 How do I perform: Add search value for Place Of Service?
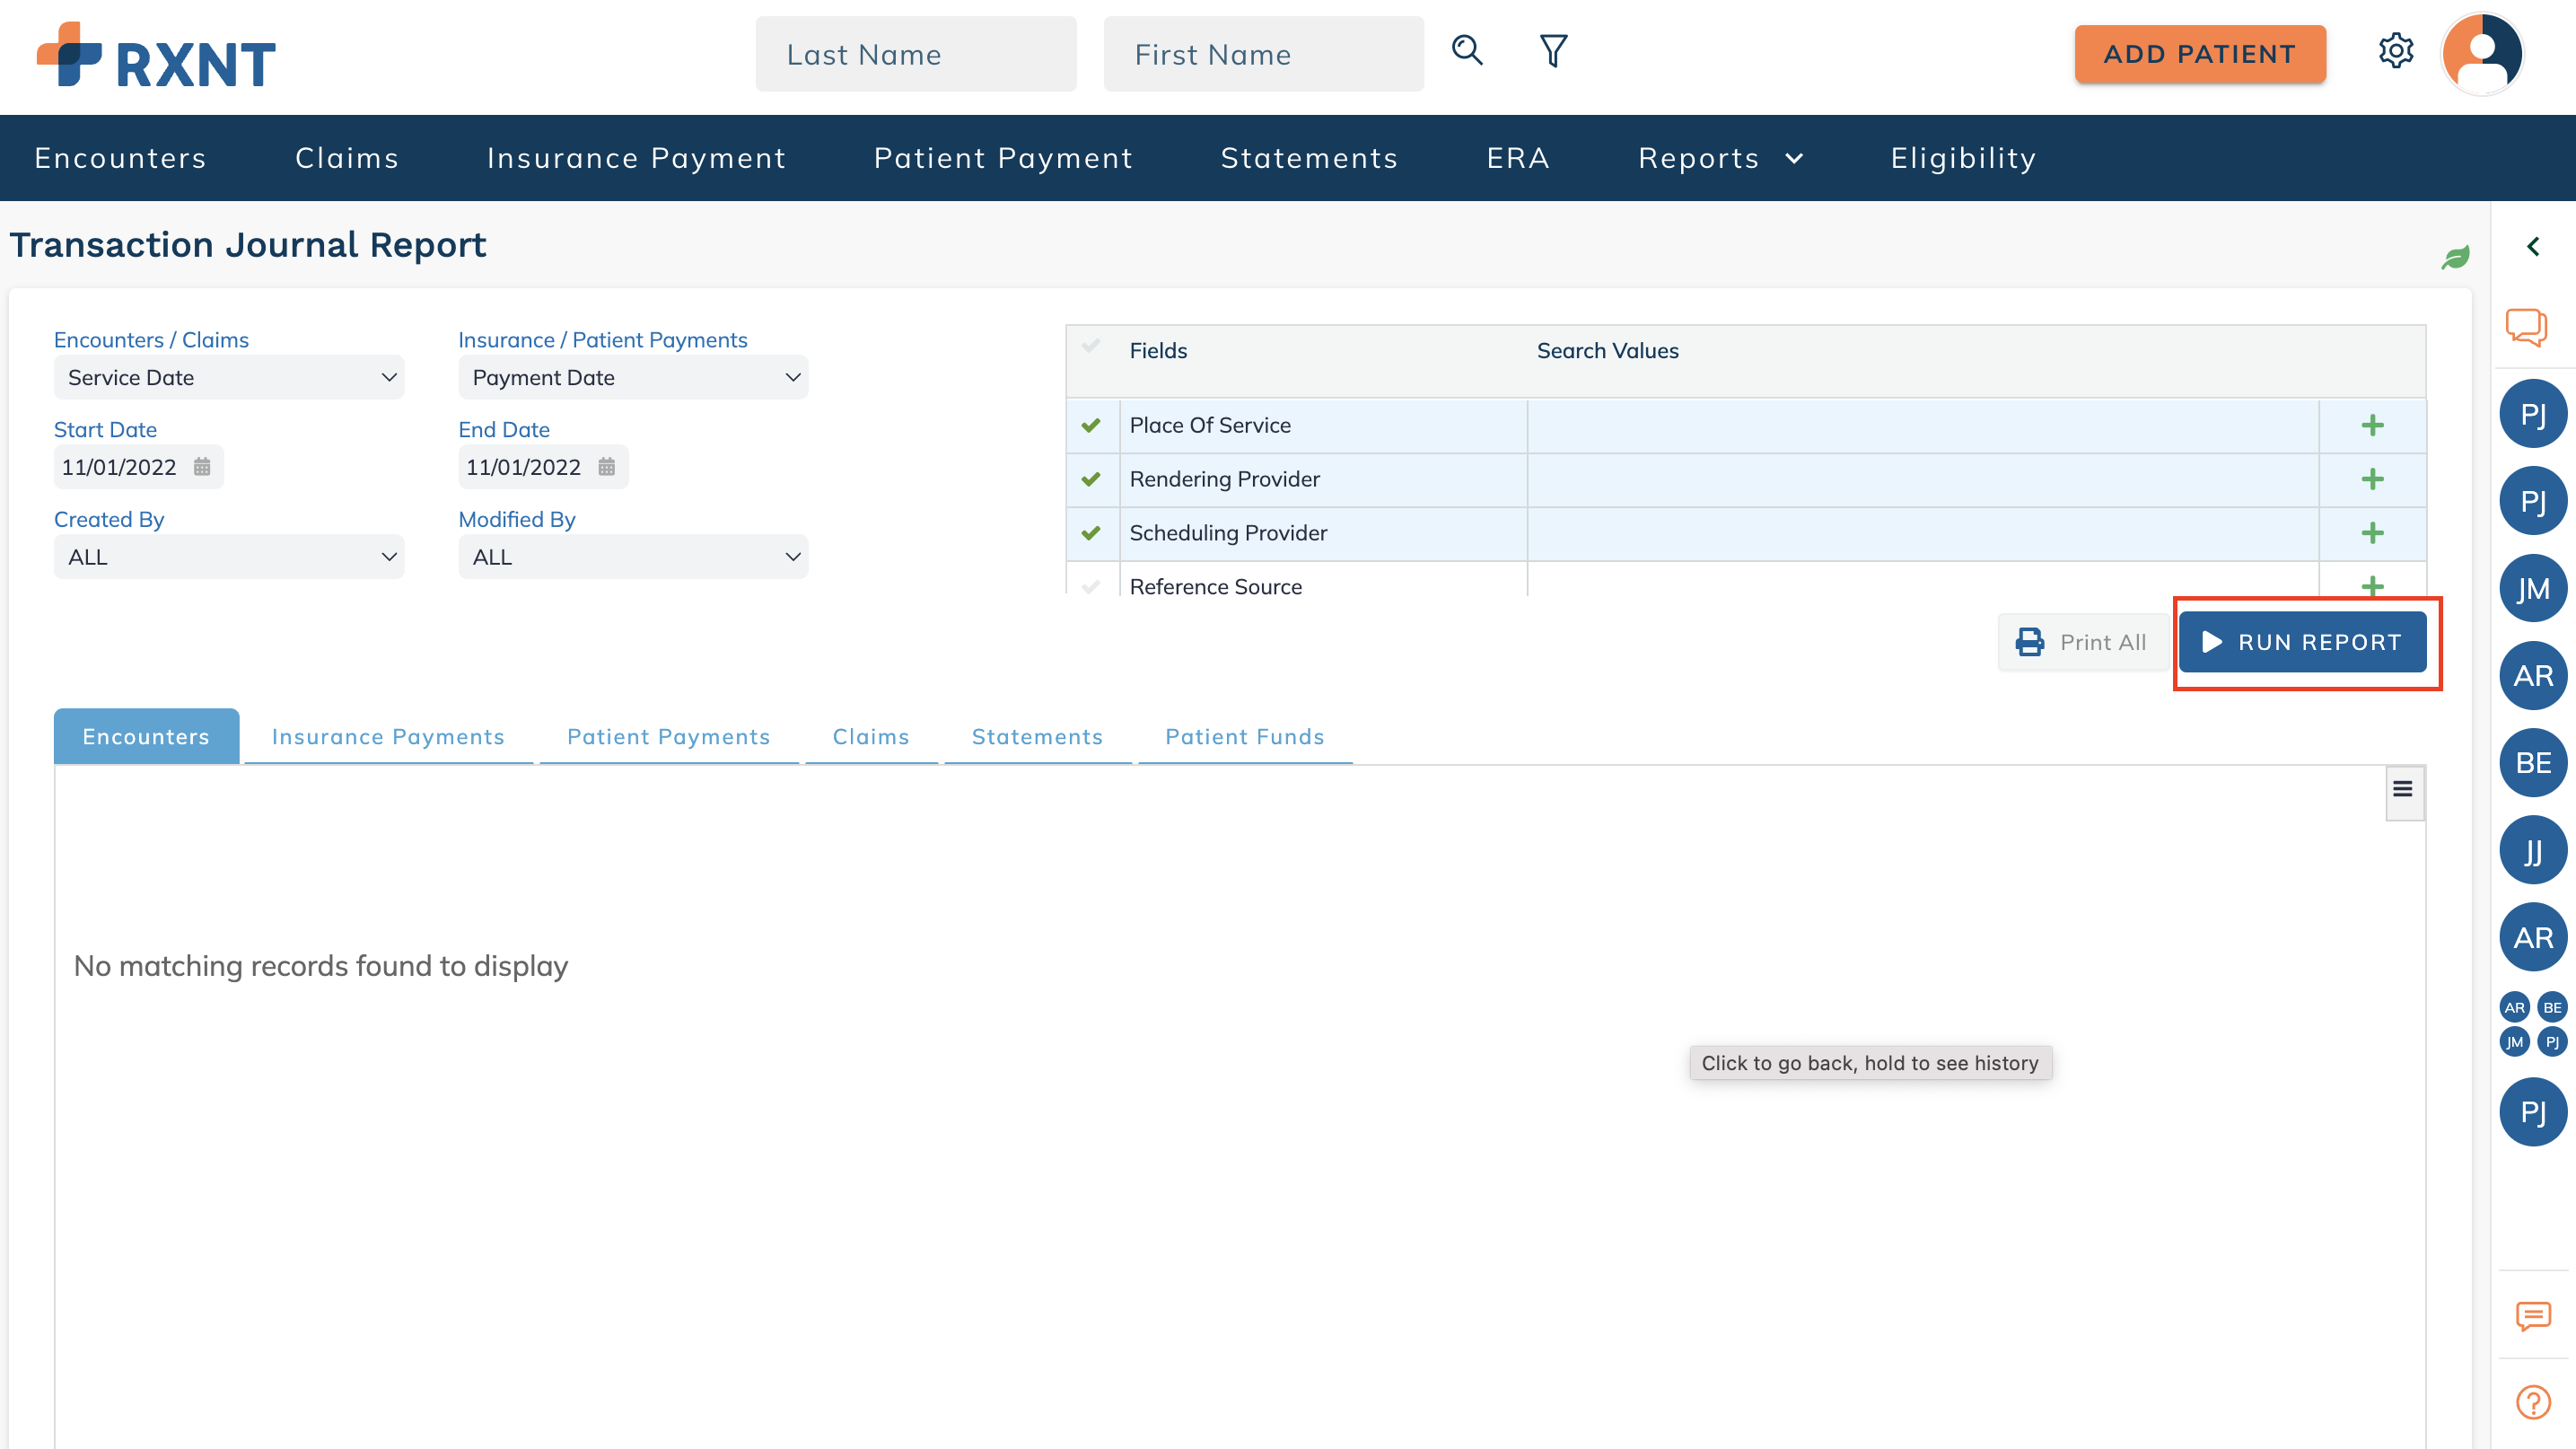point(2372,426)
